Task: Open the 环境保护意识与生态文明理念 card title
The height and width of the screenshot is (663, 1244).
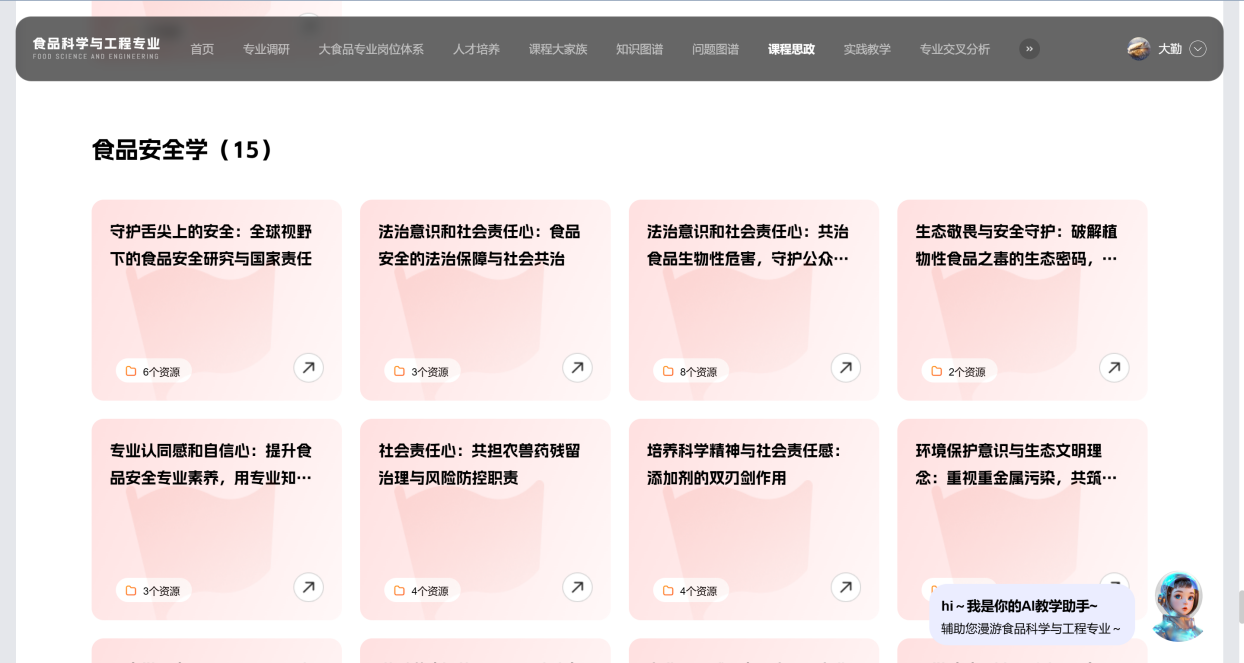Action: pos(1016,464)
